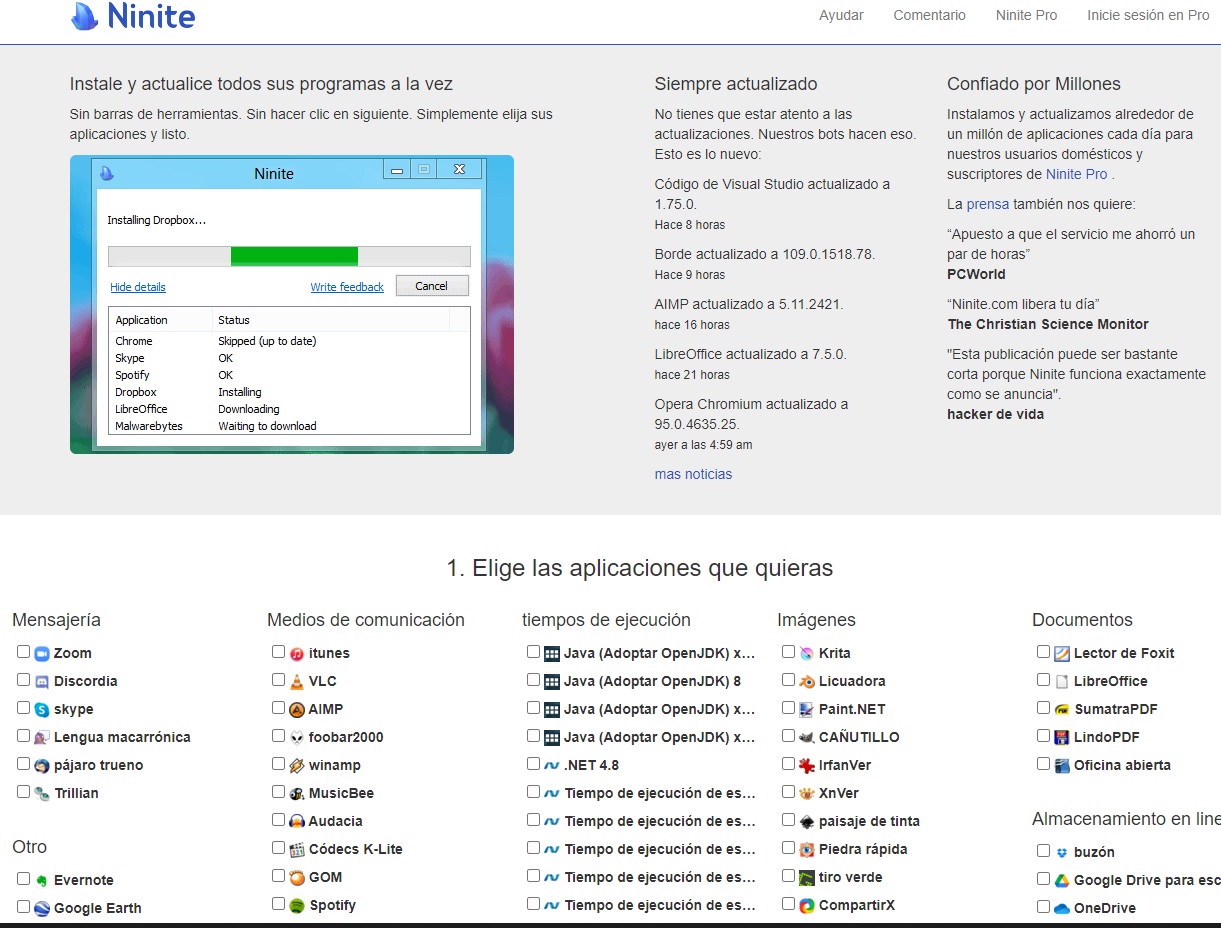
Task: Click the pájaro trueno app icon
Action: tap(42, 765)
